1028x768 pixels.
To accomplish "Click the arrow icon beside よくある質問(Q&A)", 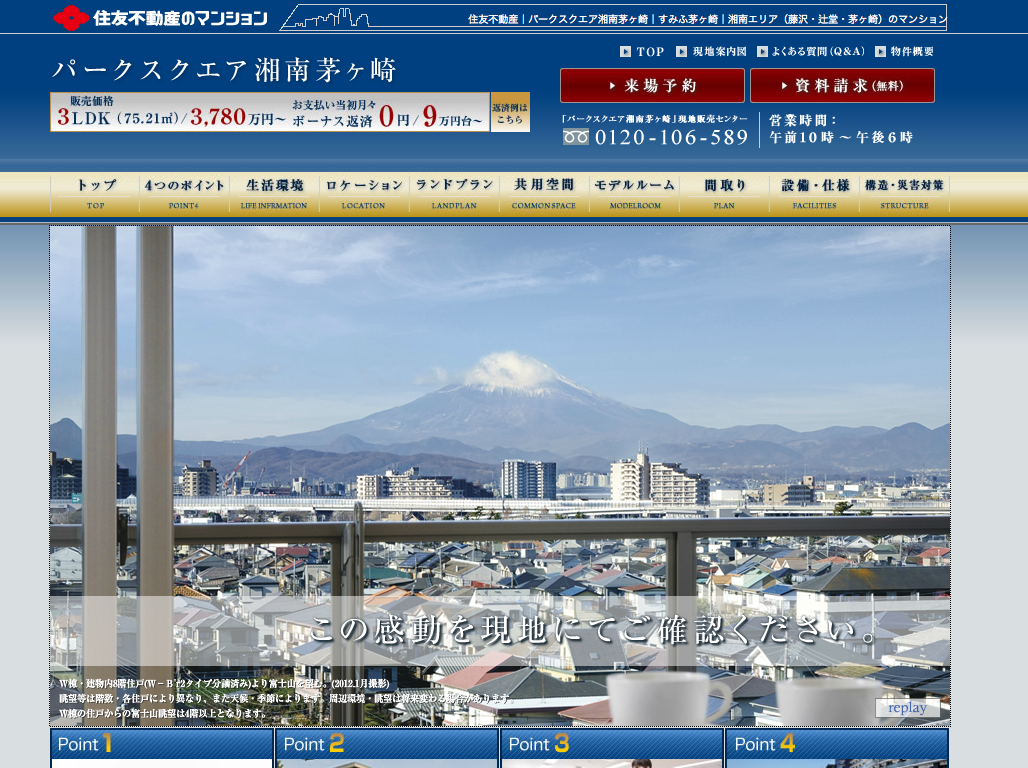I will [x=763, y=52].
